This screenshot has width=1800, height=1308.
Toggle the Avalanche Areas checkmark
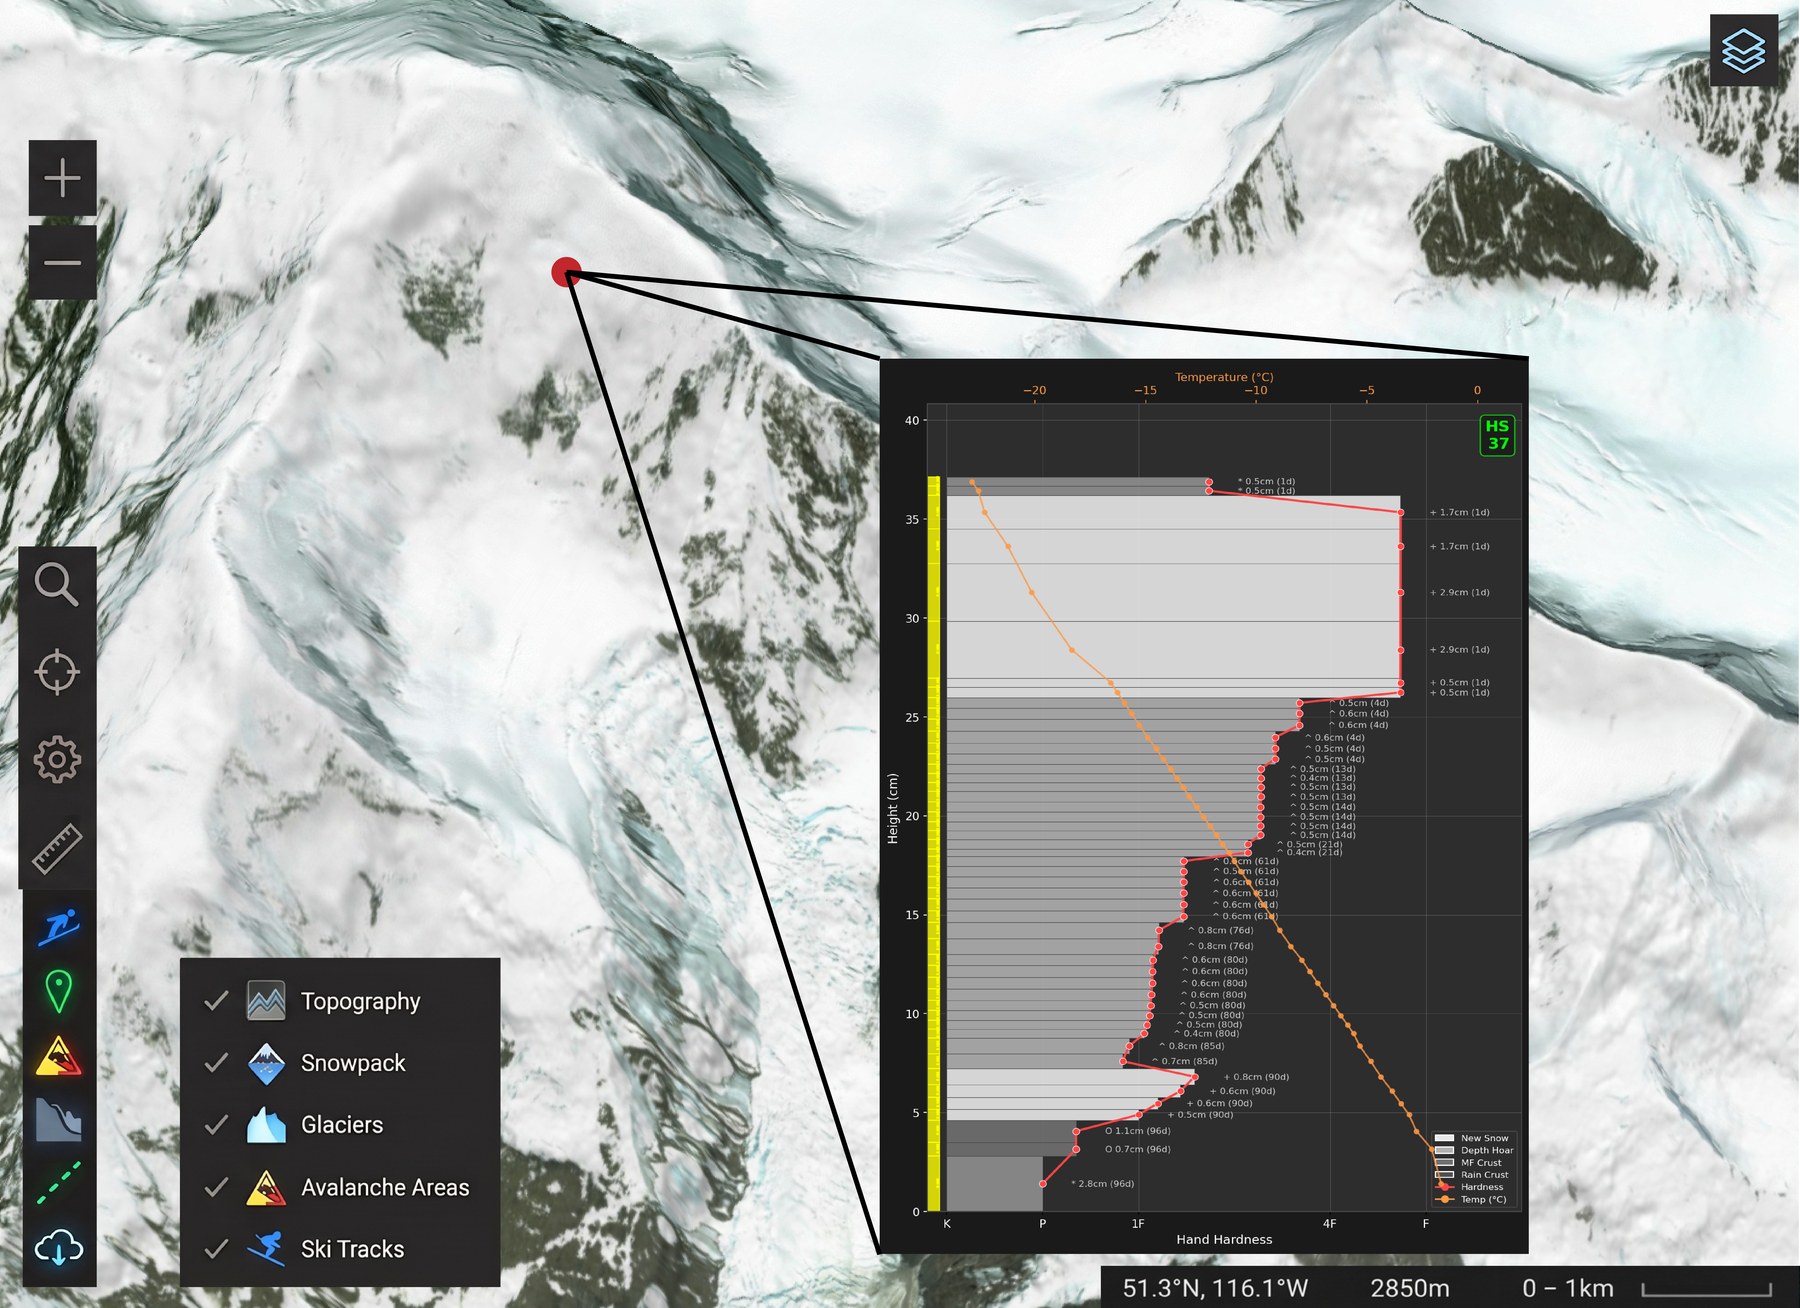point(216,1187)
